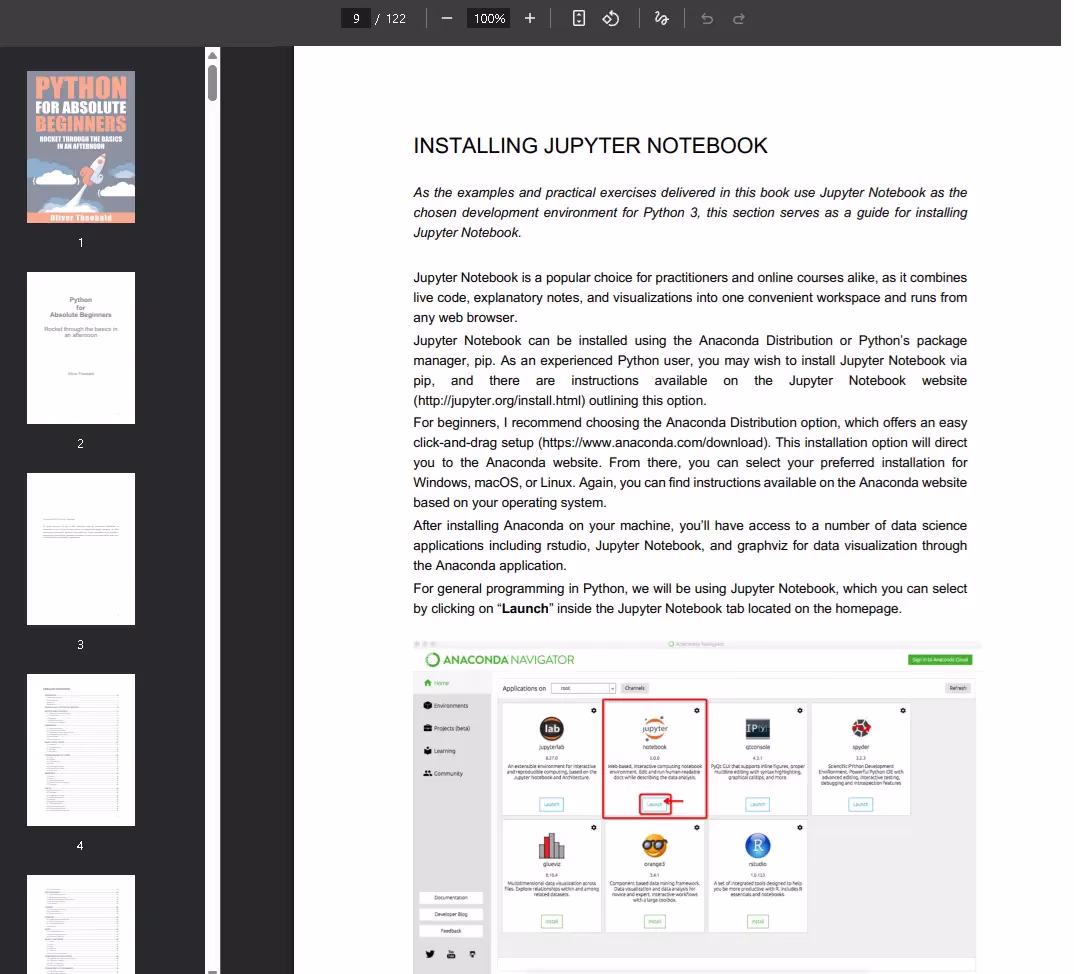The width and height of the screenshot is (1074, 974).
Task: Go to page 2 title thumbnail
Action: coord(81,347)
